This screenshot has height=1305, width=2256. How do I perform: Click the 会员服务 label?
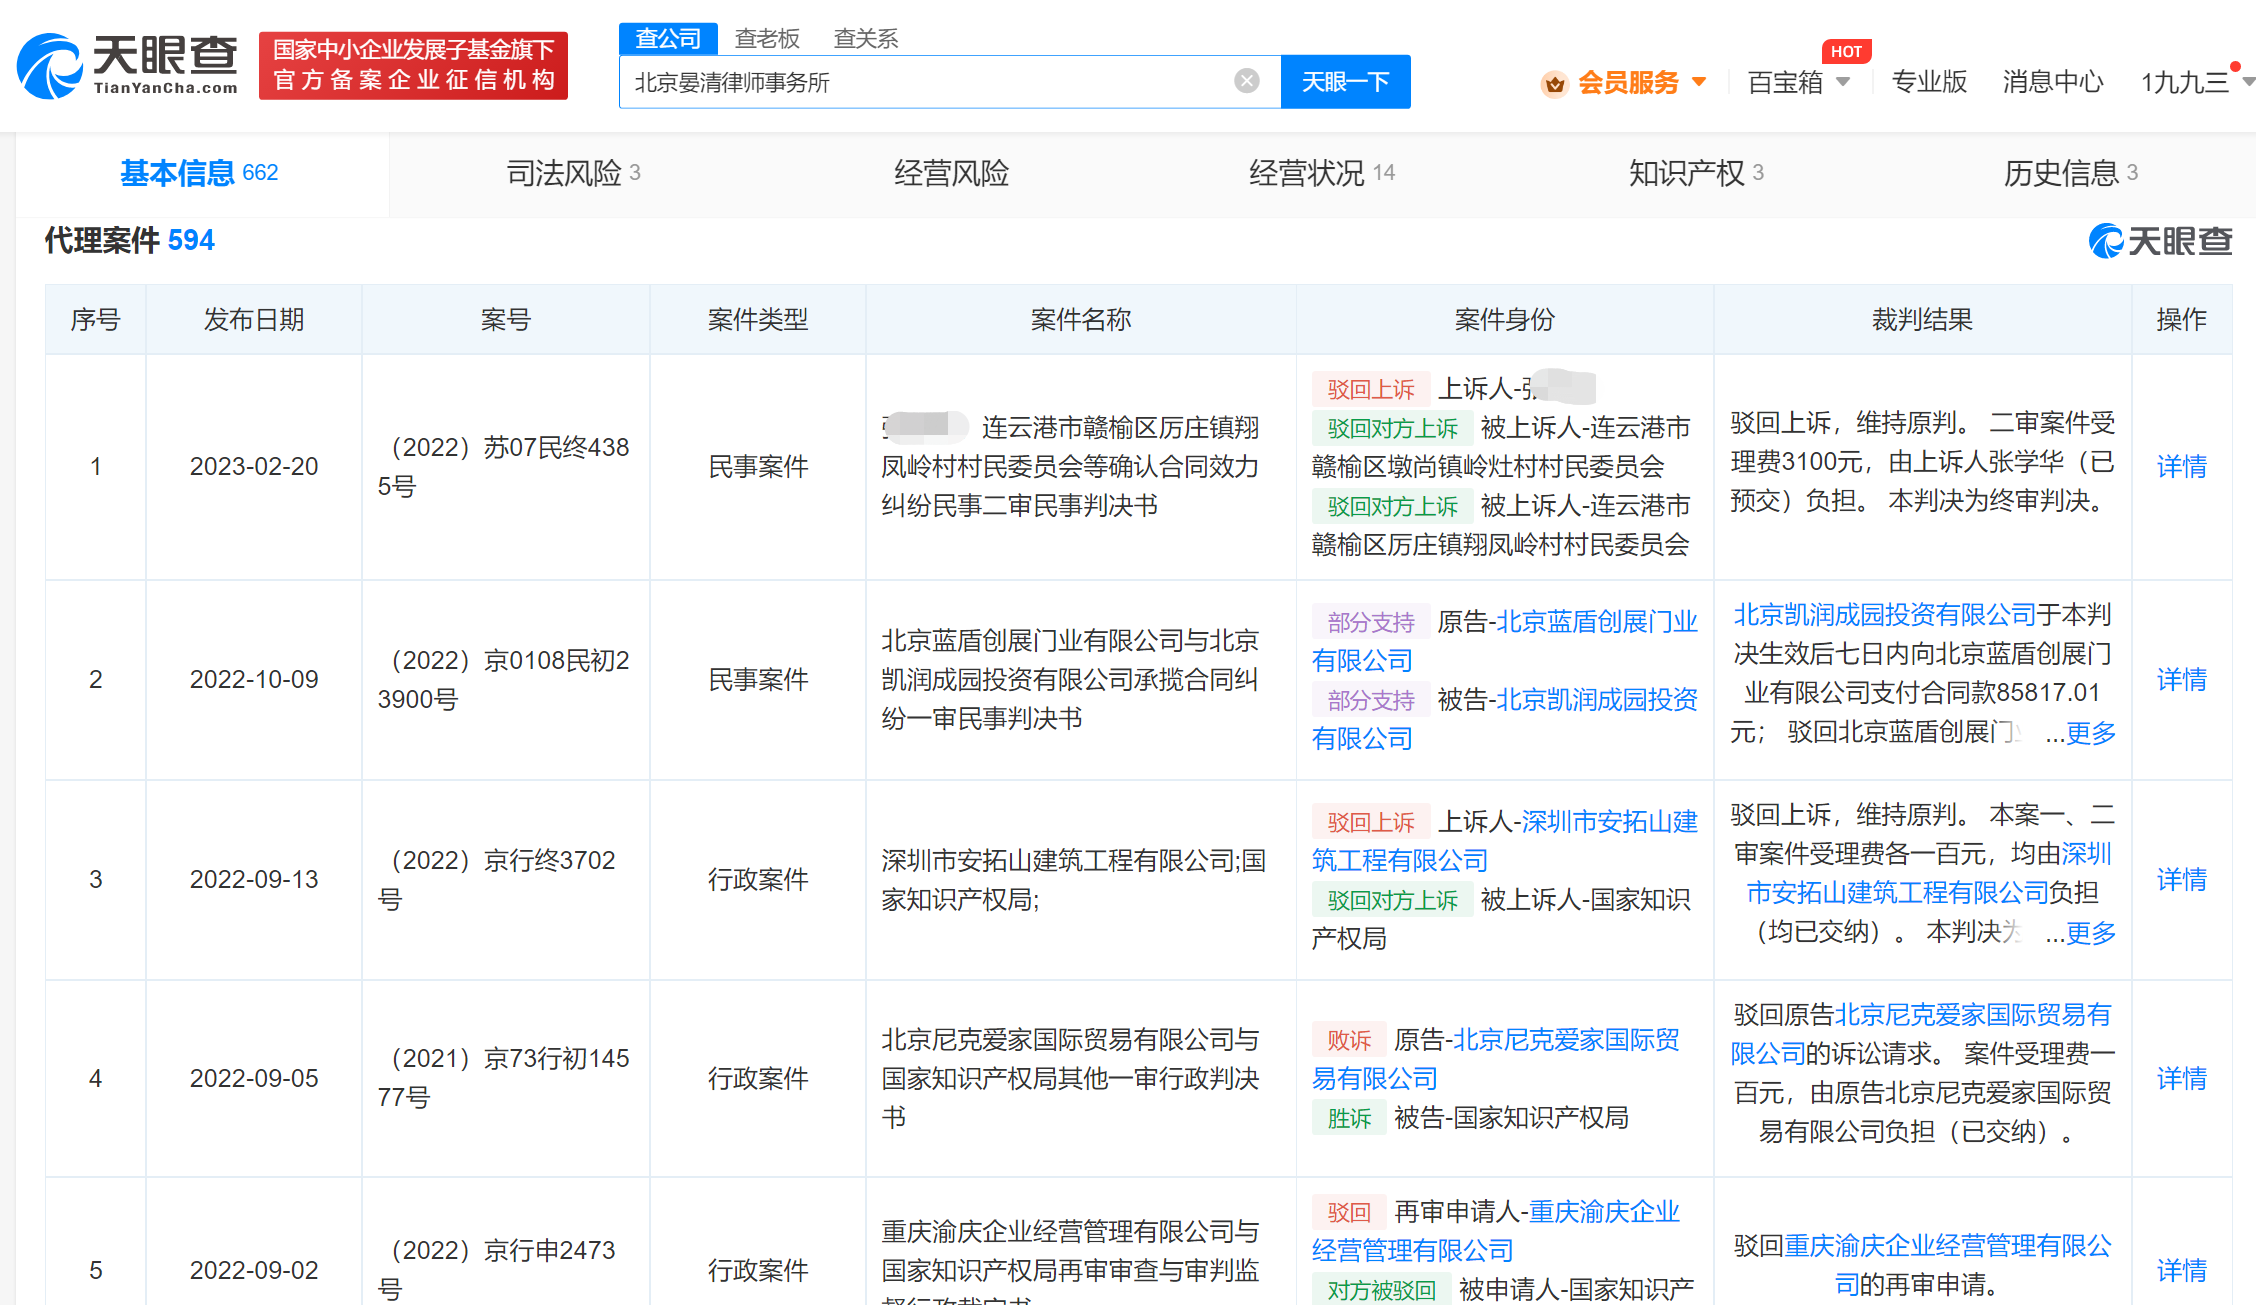1628,82
